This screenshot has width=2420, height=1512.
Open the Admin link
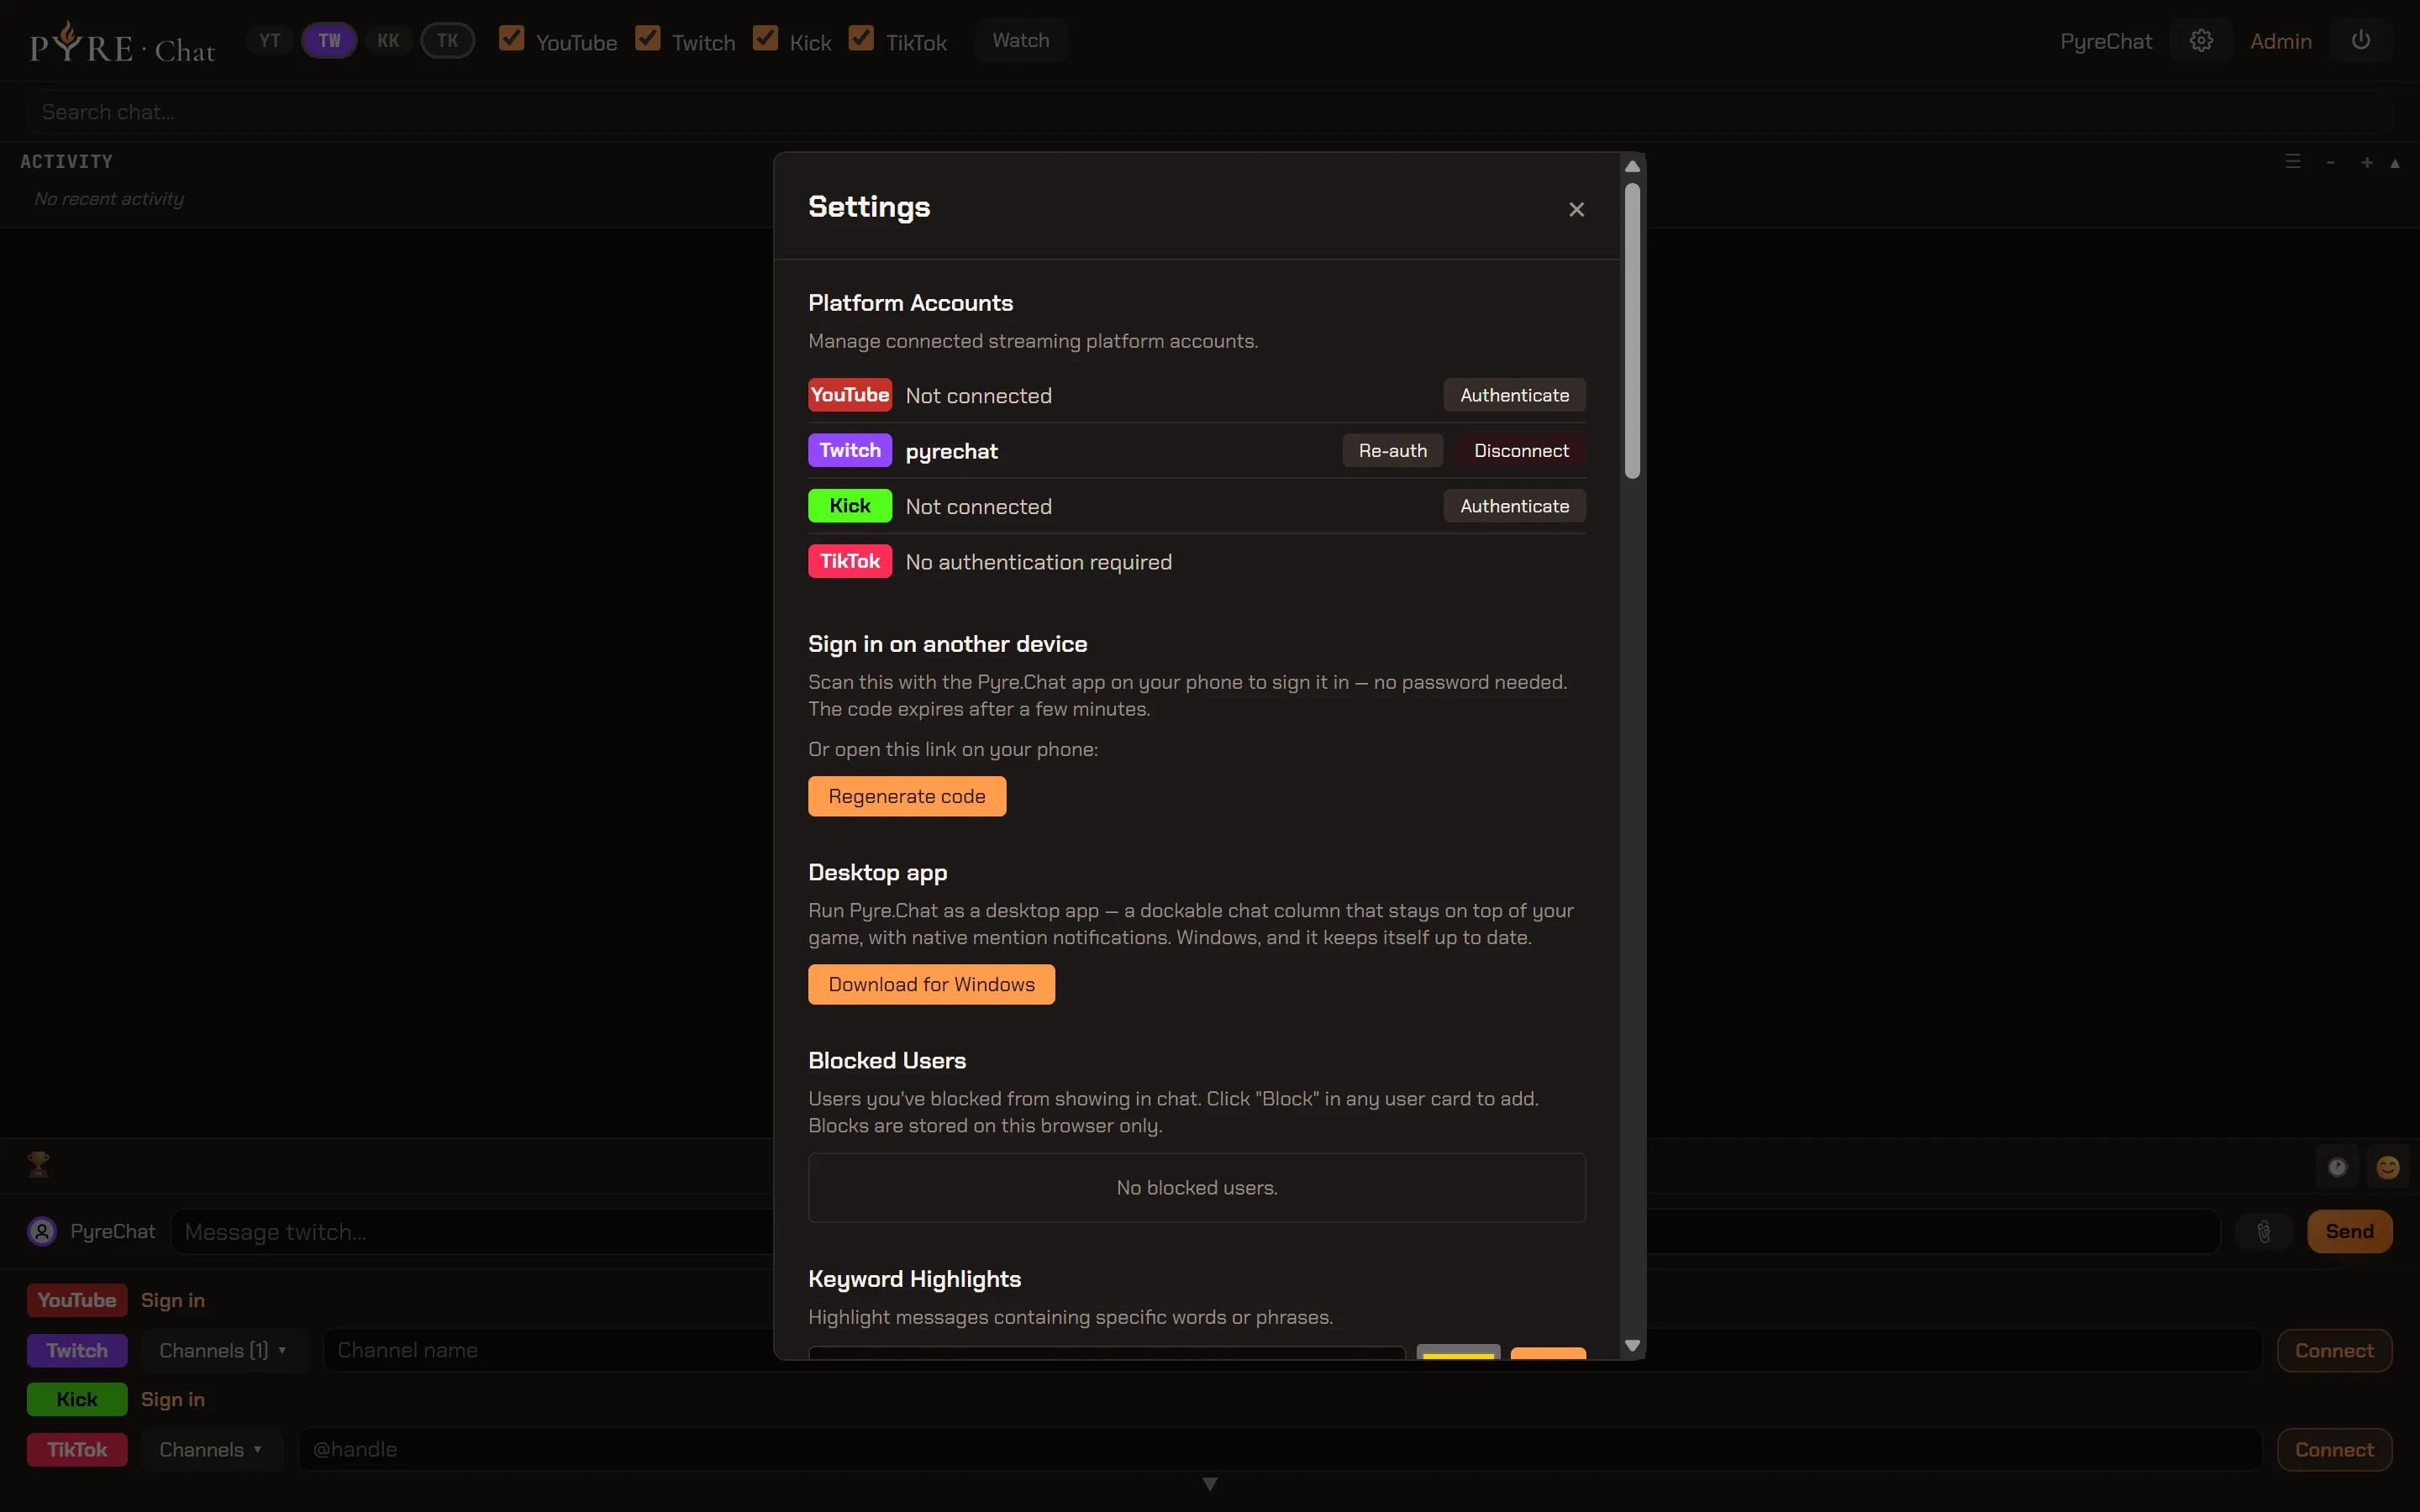pos(2280,41)
